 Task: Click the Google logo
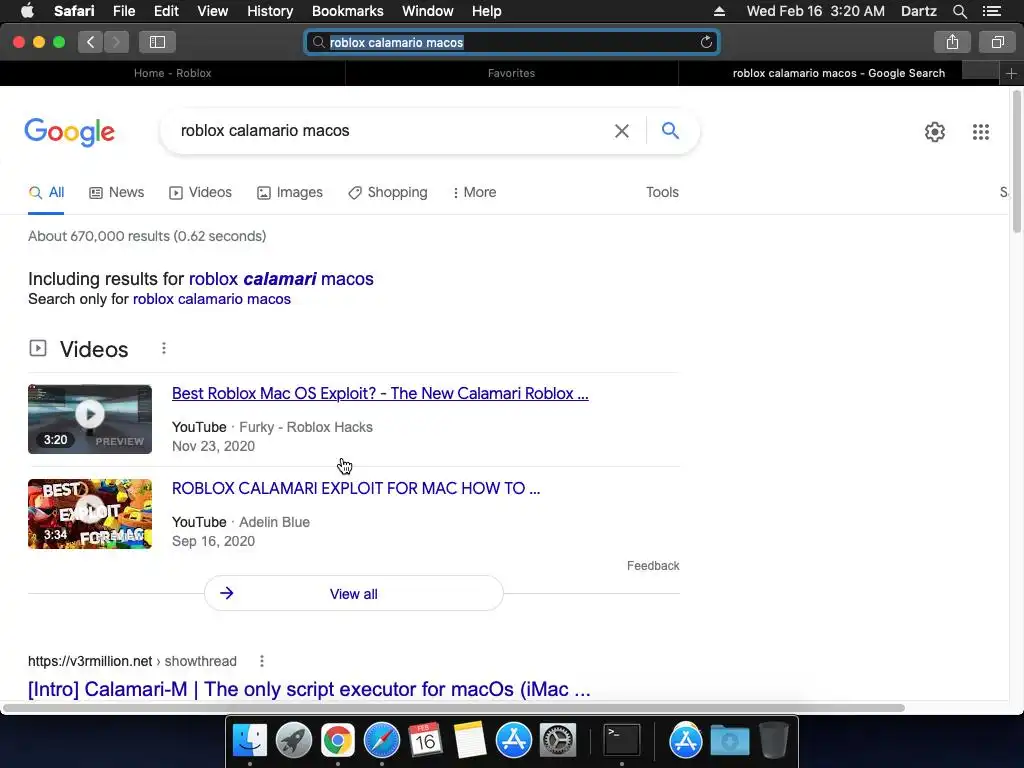click(x=69, y=132)
